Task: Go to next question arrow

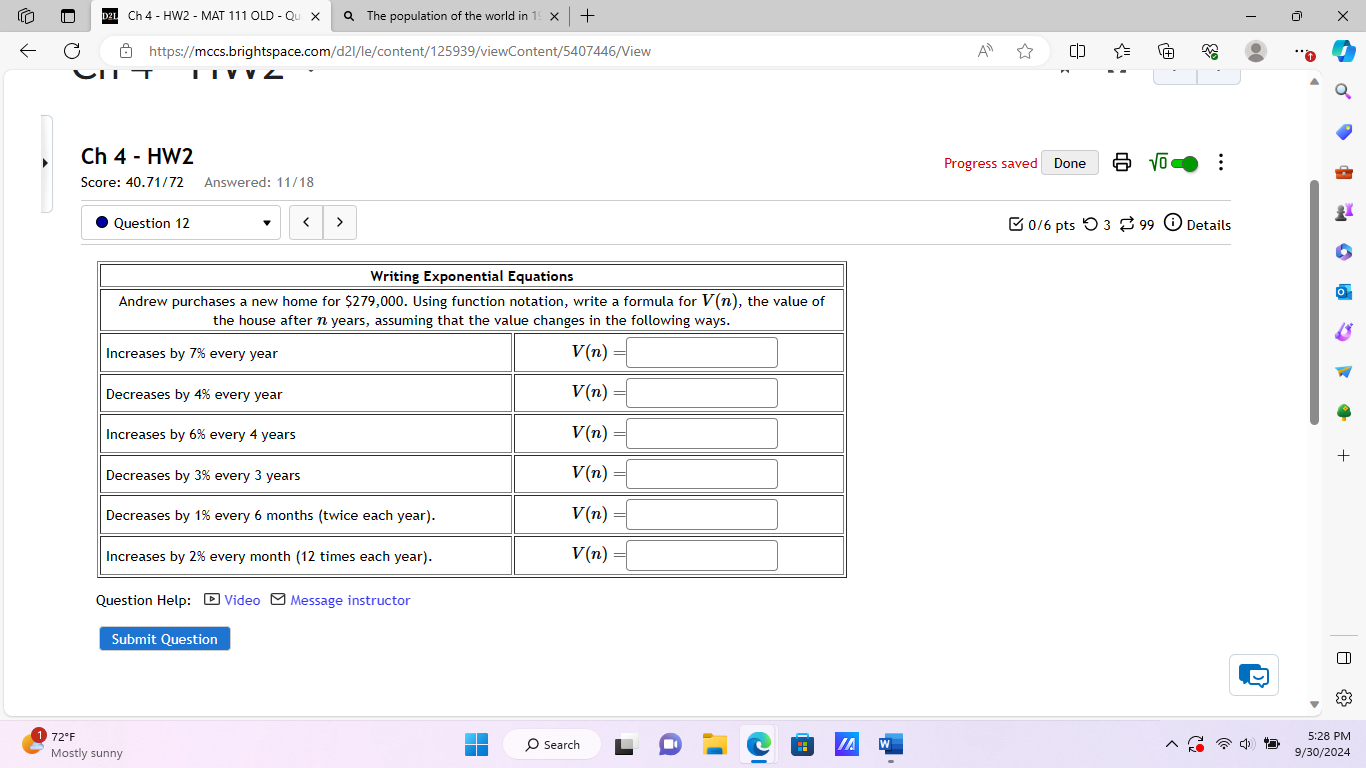Action: 340,222
